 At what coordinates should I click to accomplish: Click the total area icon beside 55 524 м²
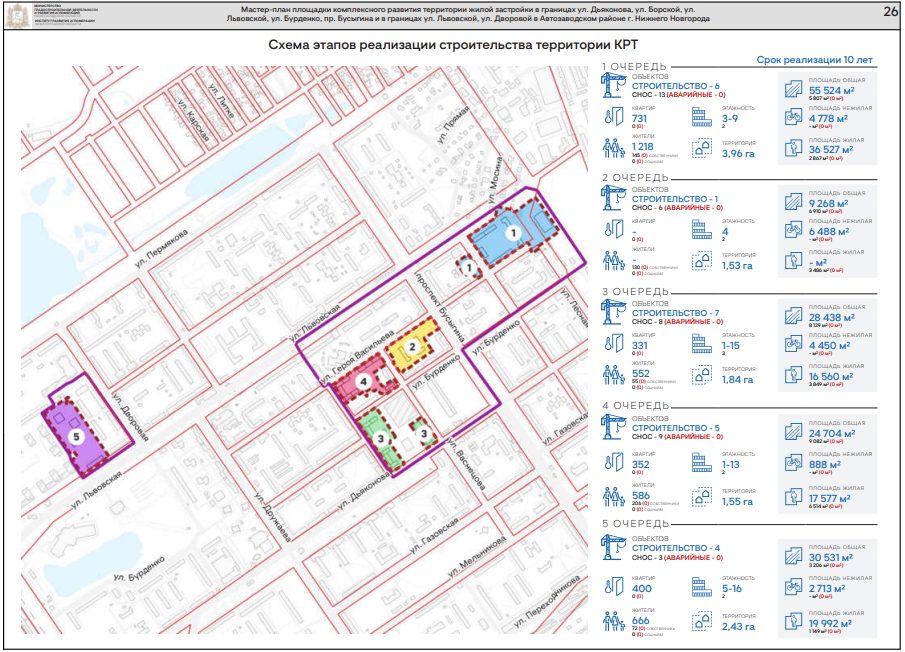click(792, 87)
